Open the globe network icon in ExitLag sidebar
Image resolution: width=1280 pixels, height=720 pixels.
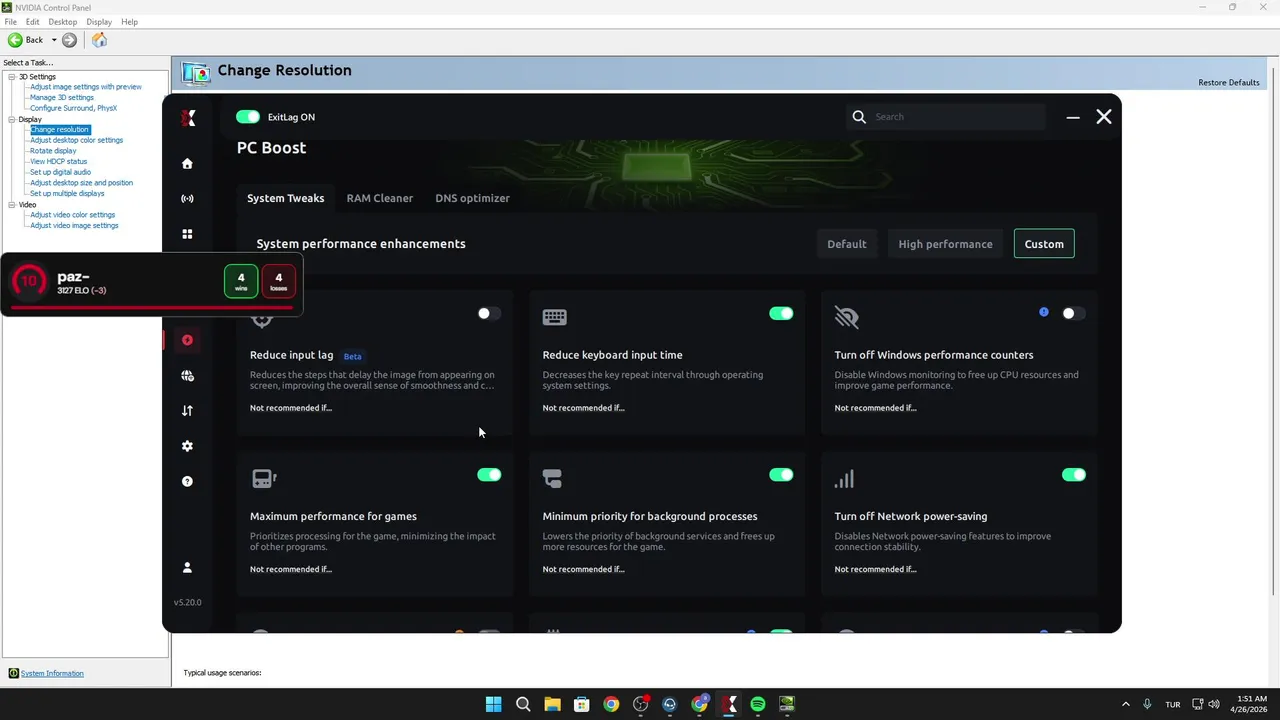pos(187,376)
